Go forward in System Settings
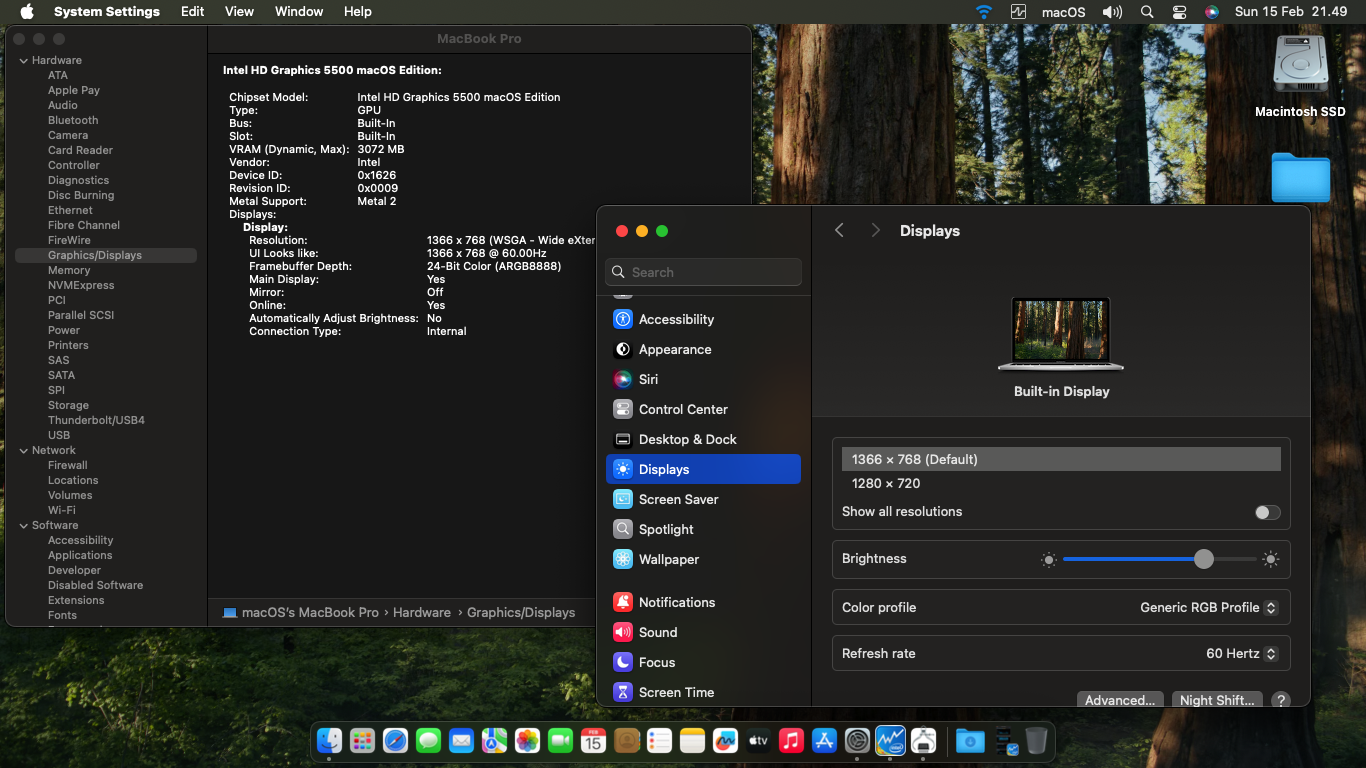This screenshot has width=1366, height=768. pyautogui.click(x=875, y=230)
